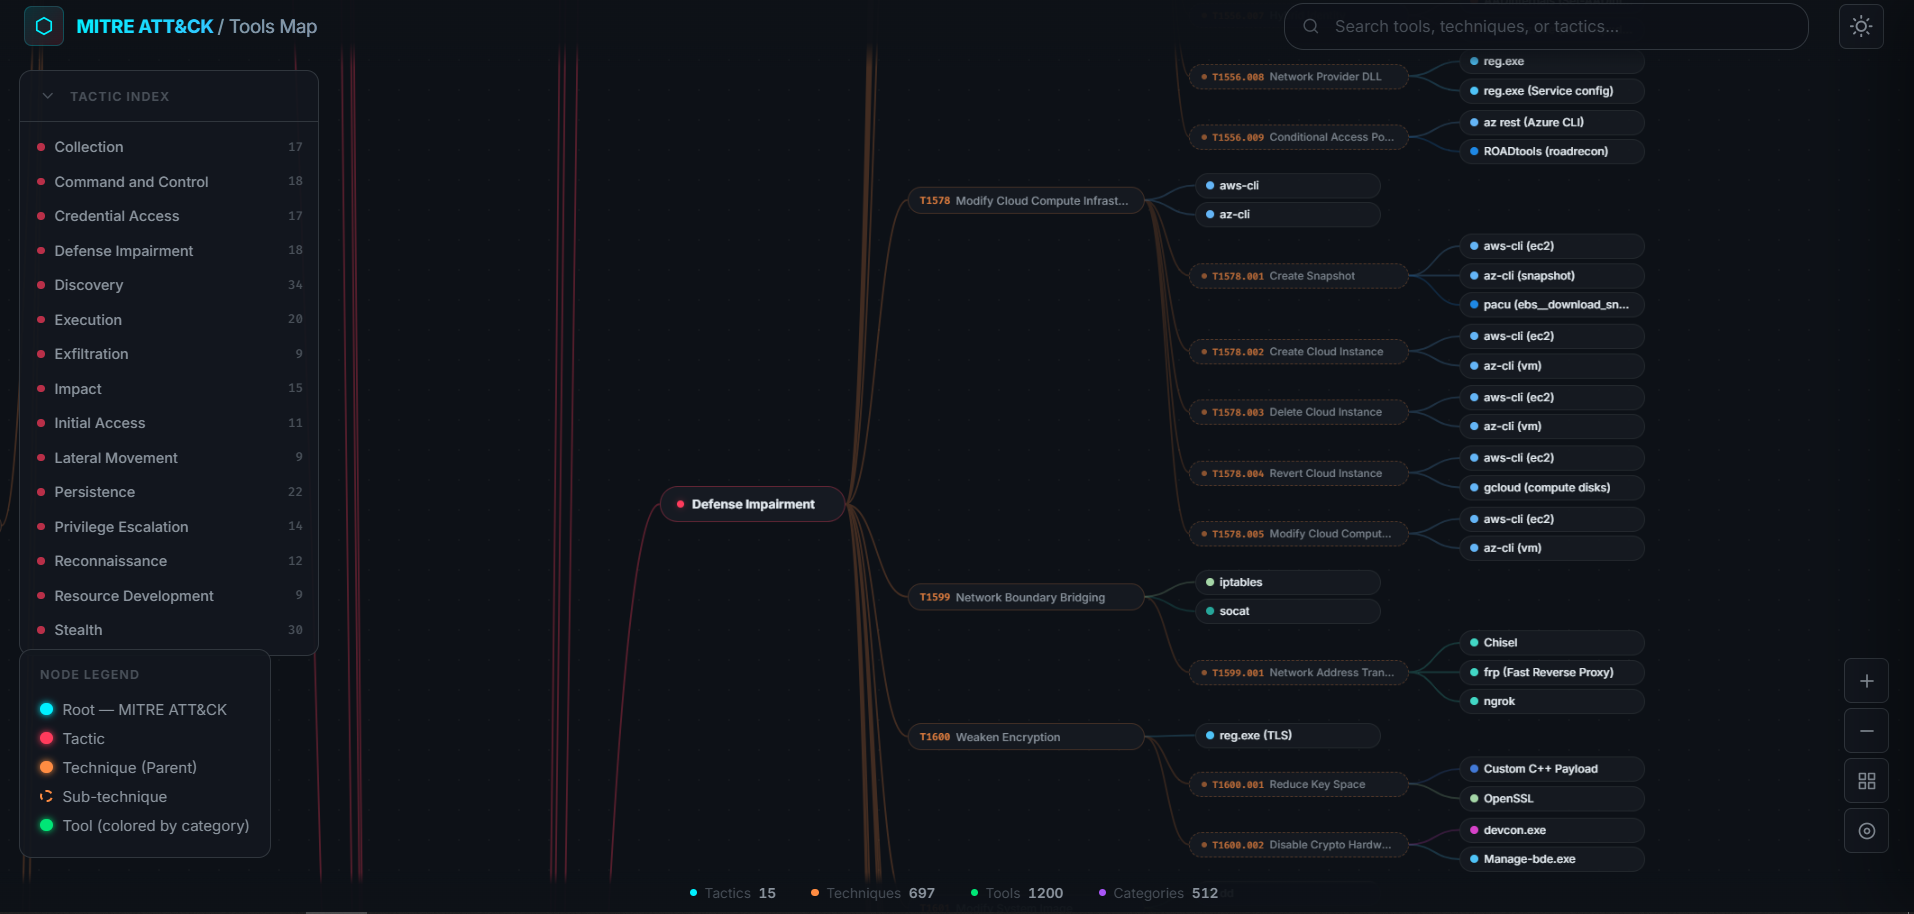Select Collection in the tactic index
This screenshot has width=1914, height=914.
pos(169,147)
